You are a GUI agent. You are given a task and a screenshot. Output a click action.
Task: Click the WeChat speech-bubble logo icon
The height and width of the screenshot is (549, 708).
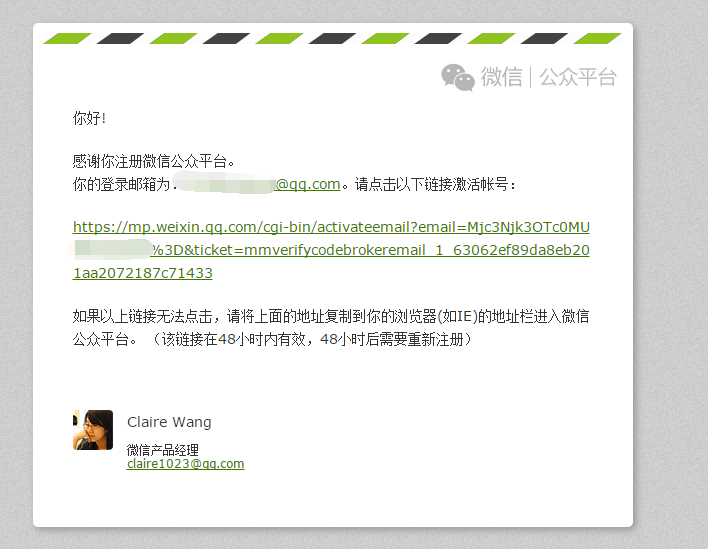(x=457, y=77)
